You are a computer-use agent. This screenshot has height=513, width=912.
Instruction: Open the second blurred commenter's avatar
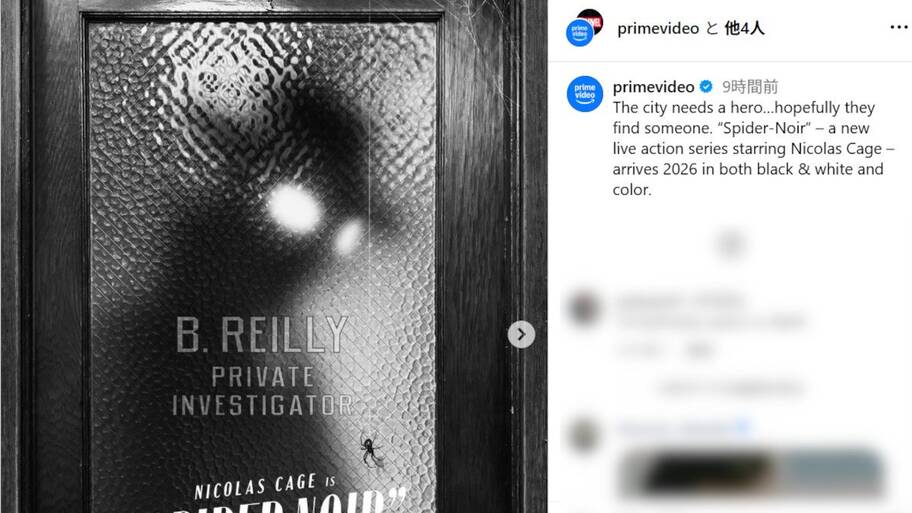584,434
